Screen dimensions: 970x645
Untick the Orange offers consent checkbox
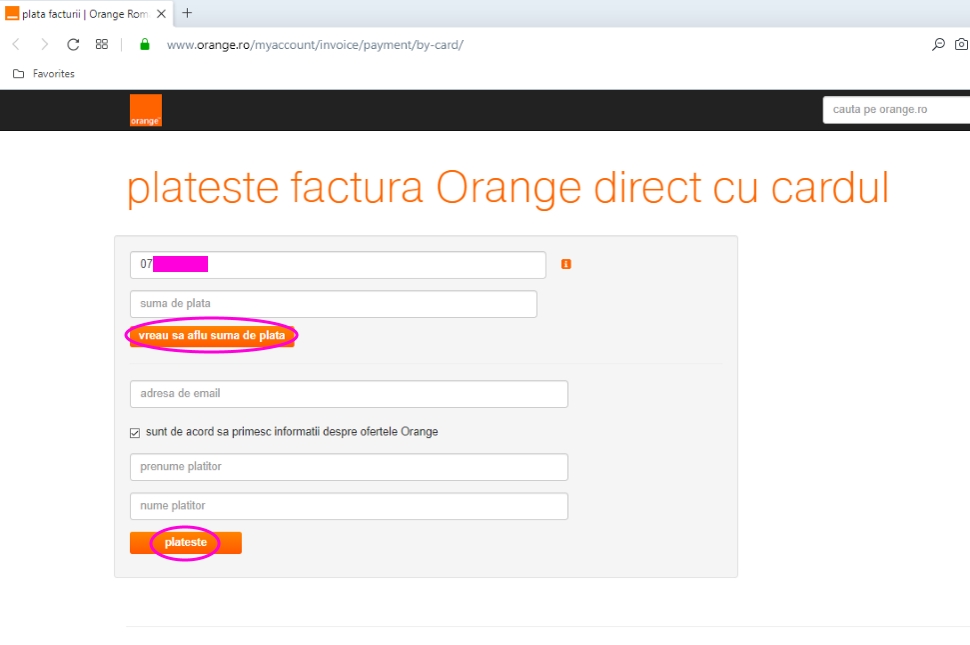pyautogui.click(x=135, y=433)
